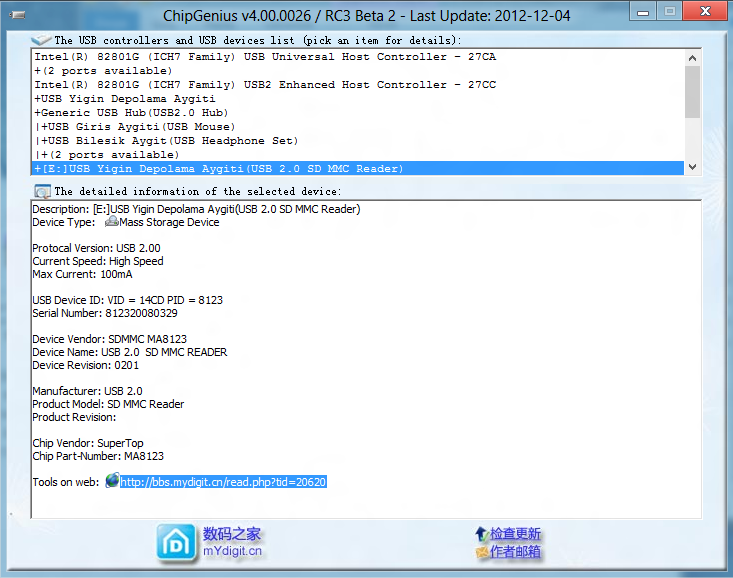This screenshot has height=578, width=733.
Task: Click the 'Device Revision: 0201' line
Action: point(86,365)
